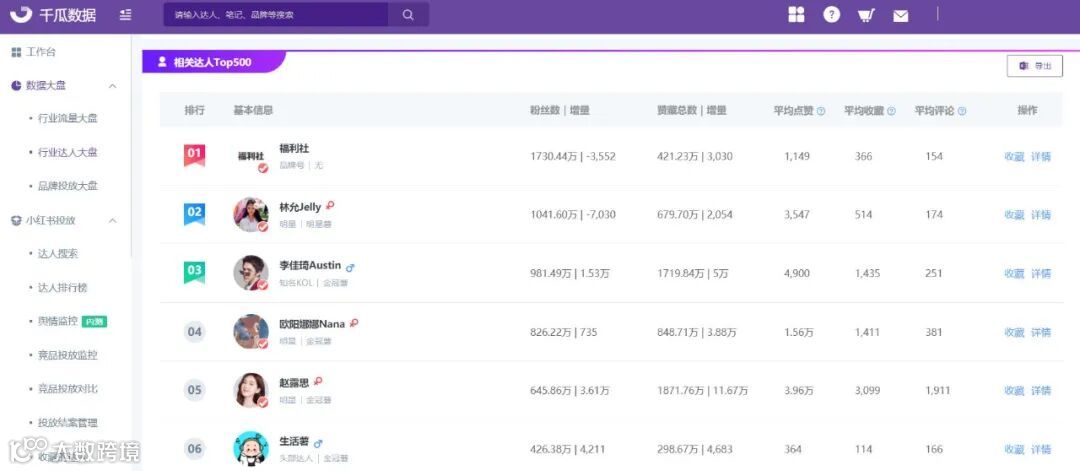
Task: Click the male gender icon by 李佳琦Austin
Action: [x=350, y=267]
